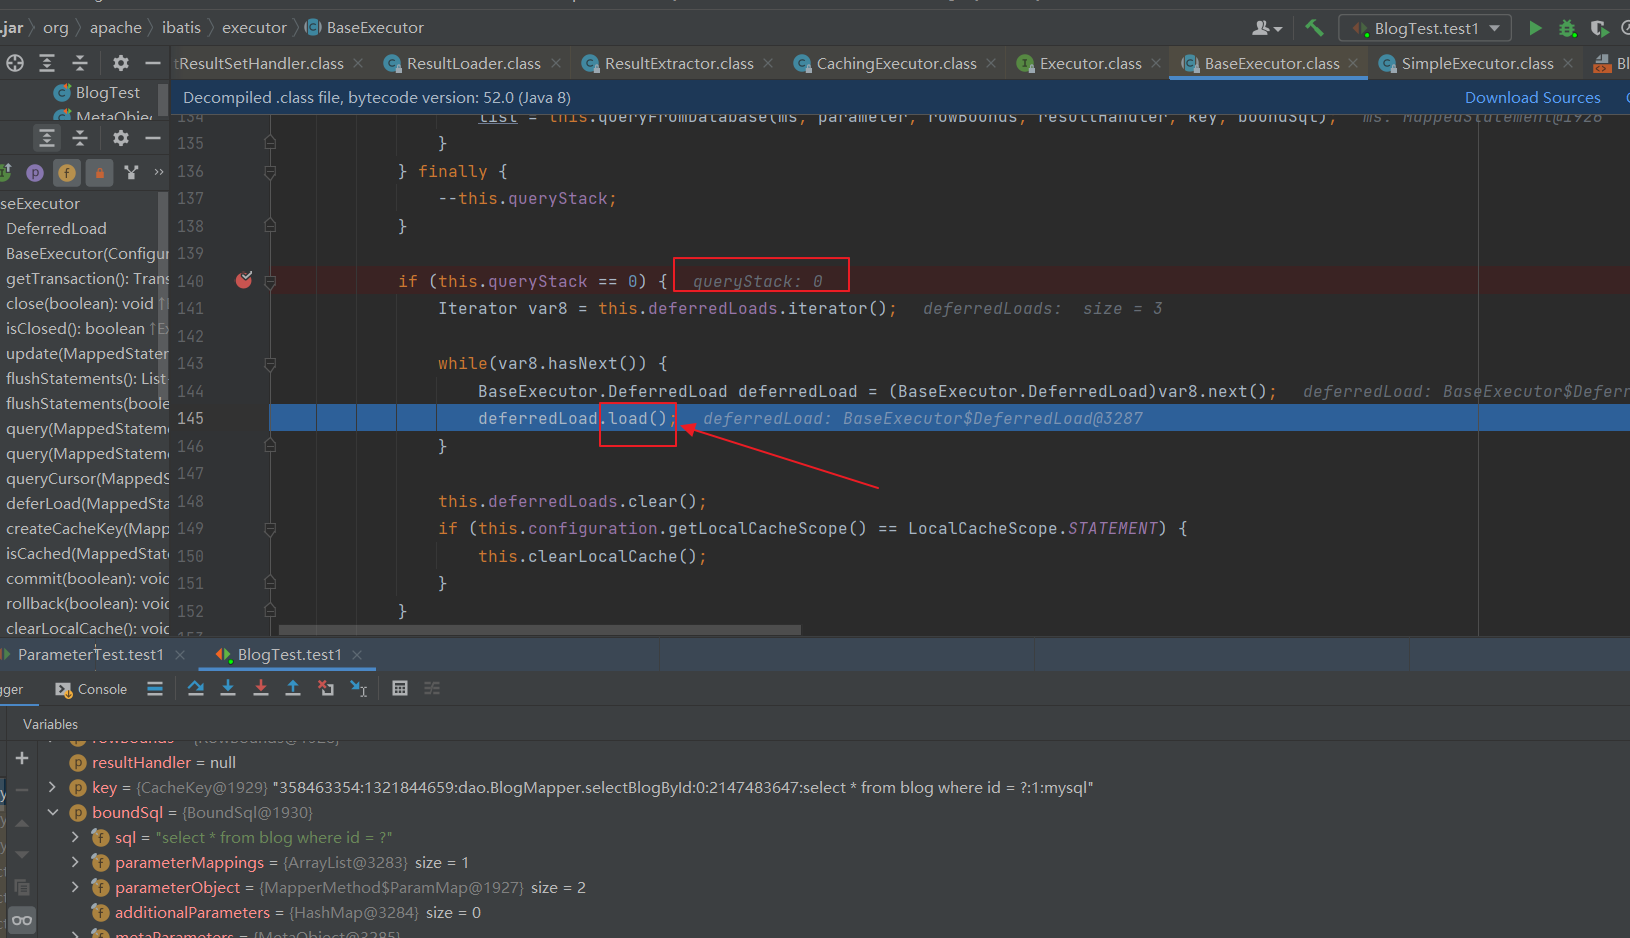Toggle show fields (orange f) filter
1630x938 pixels.
pyautogui.click(x=67, y=173)
